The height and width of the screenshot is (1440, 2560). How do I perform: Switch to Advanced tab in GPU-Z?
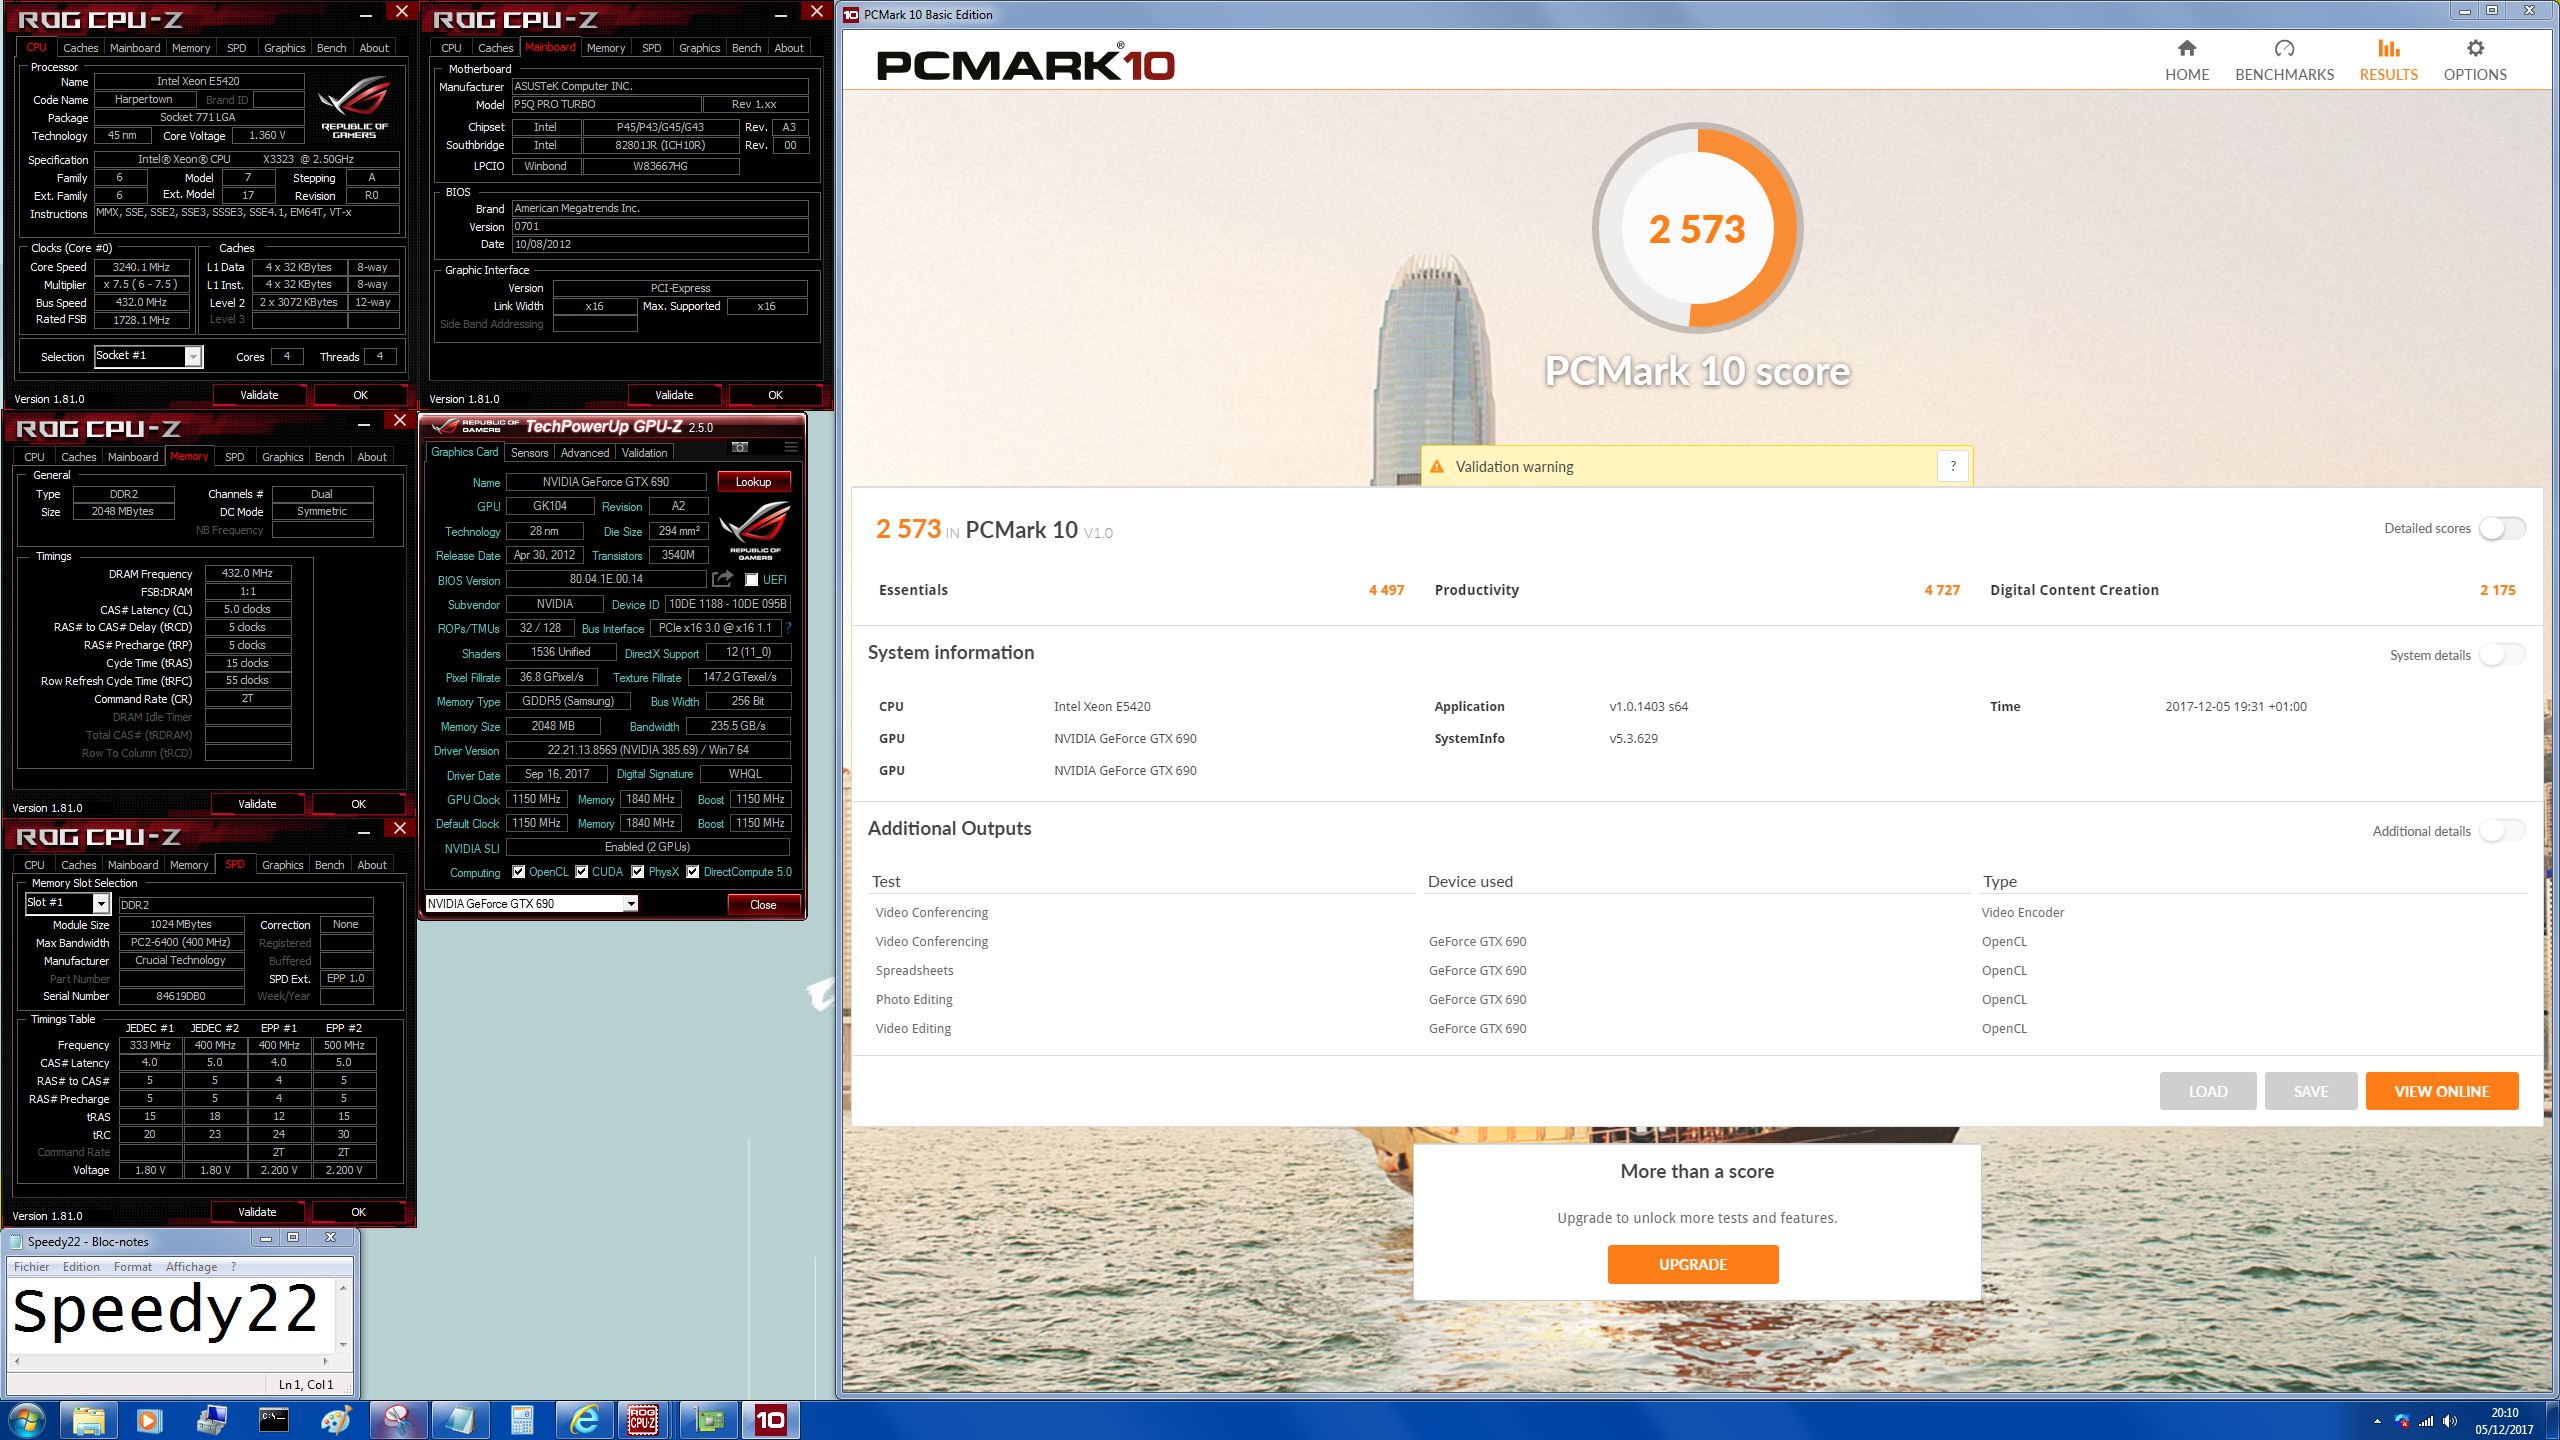[585, 453]
